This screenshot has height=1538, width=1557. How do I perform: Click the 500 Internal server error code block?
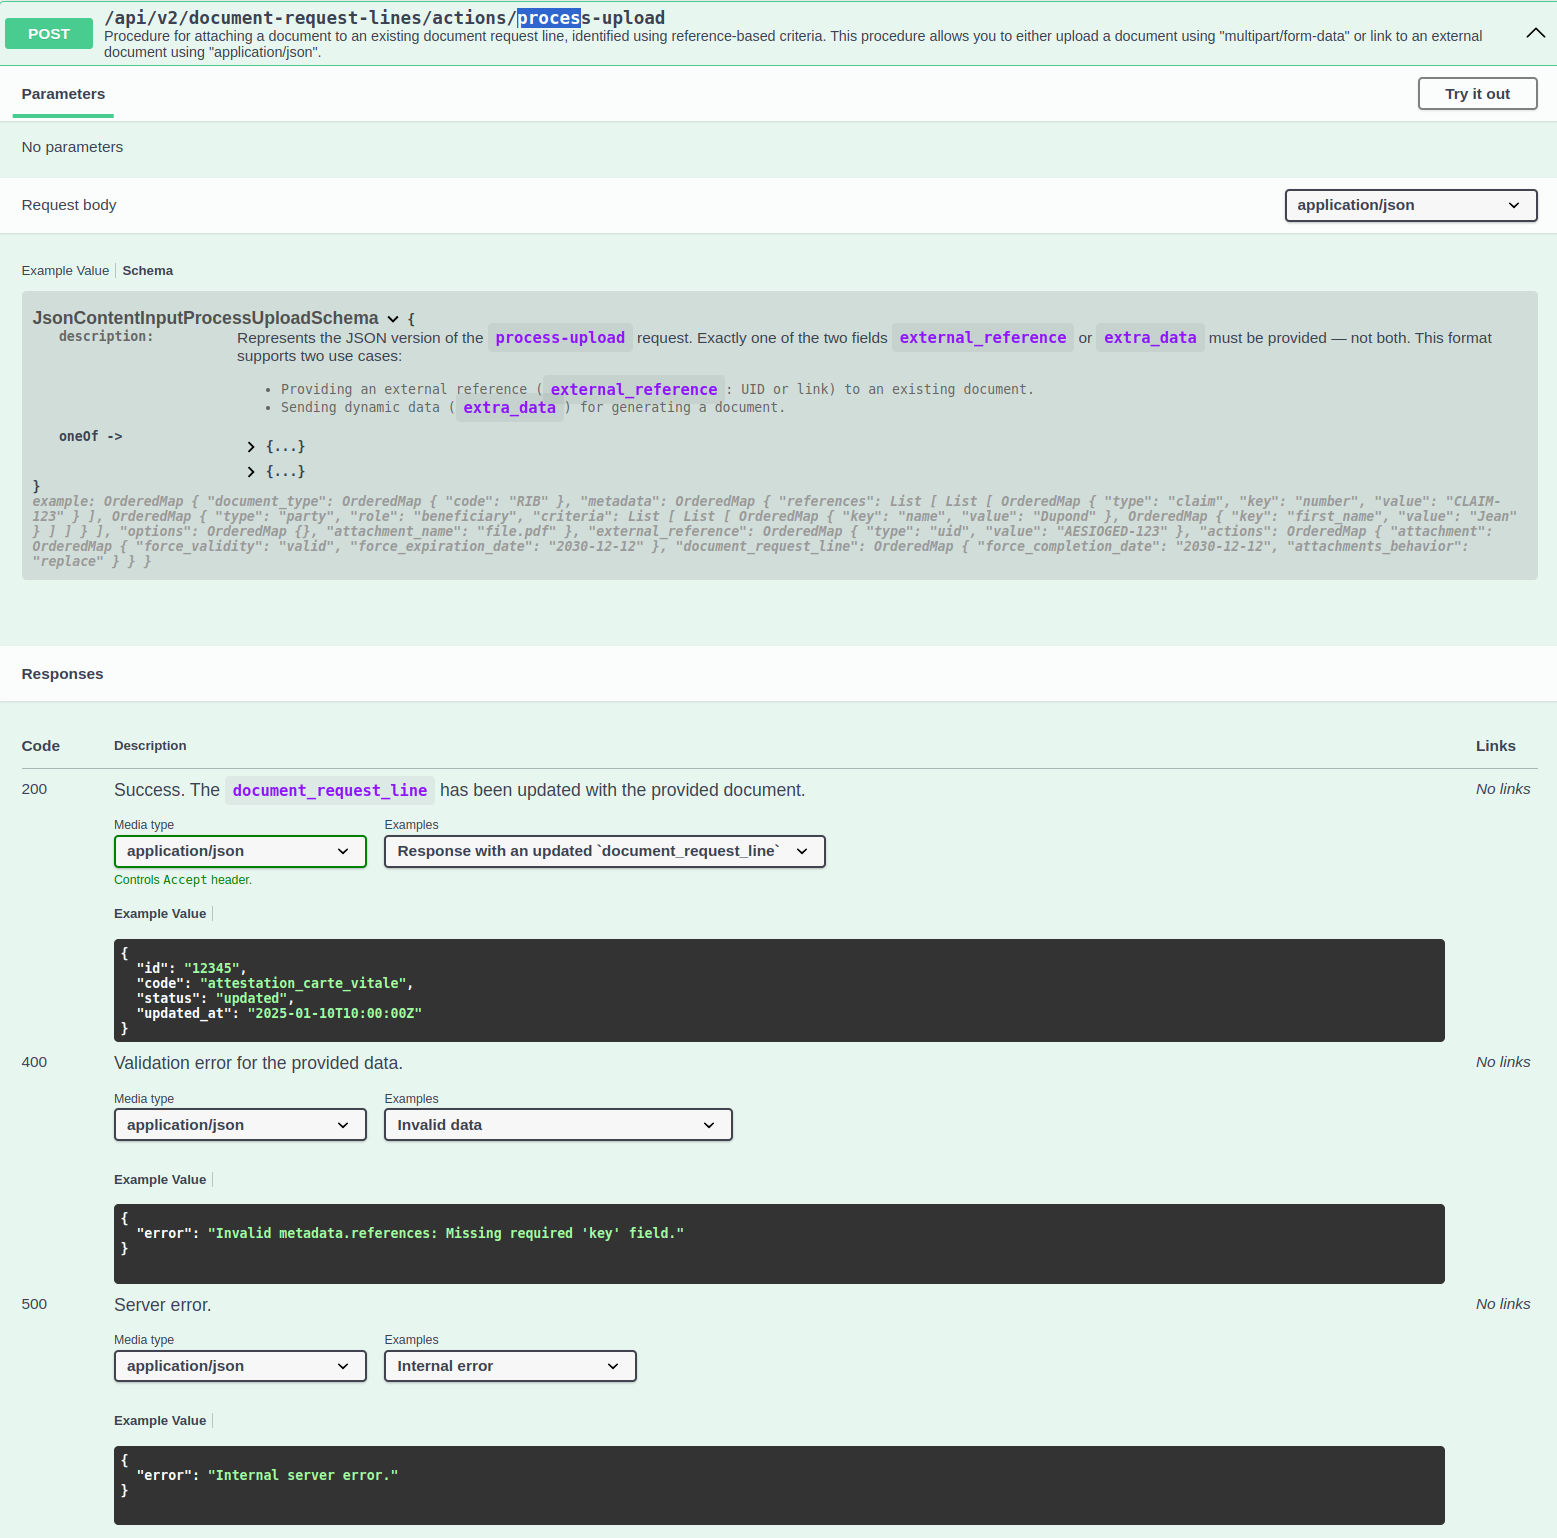point(778,1485)
